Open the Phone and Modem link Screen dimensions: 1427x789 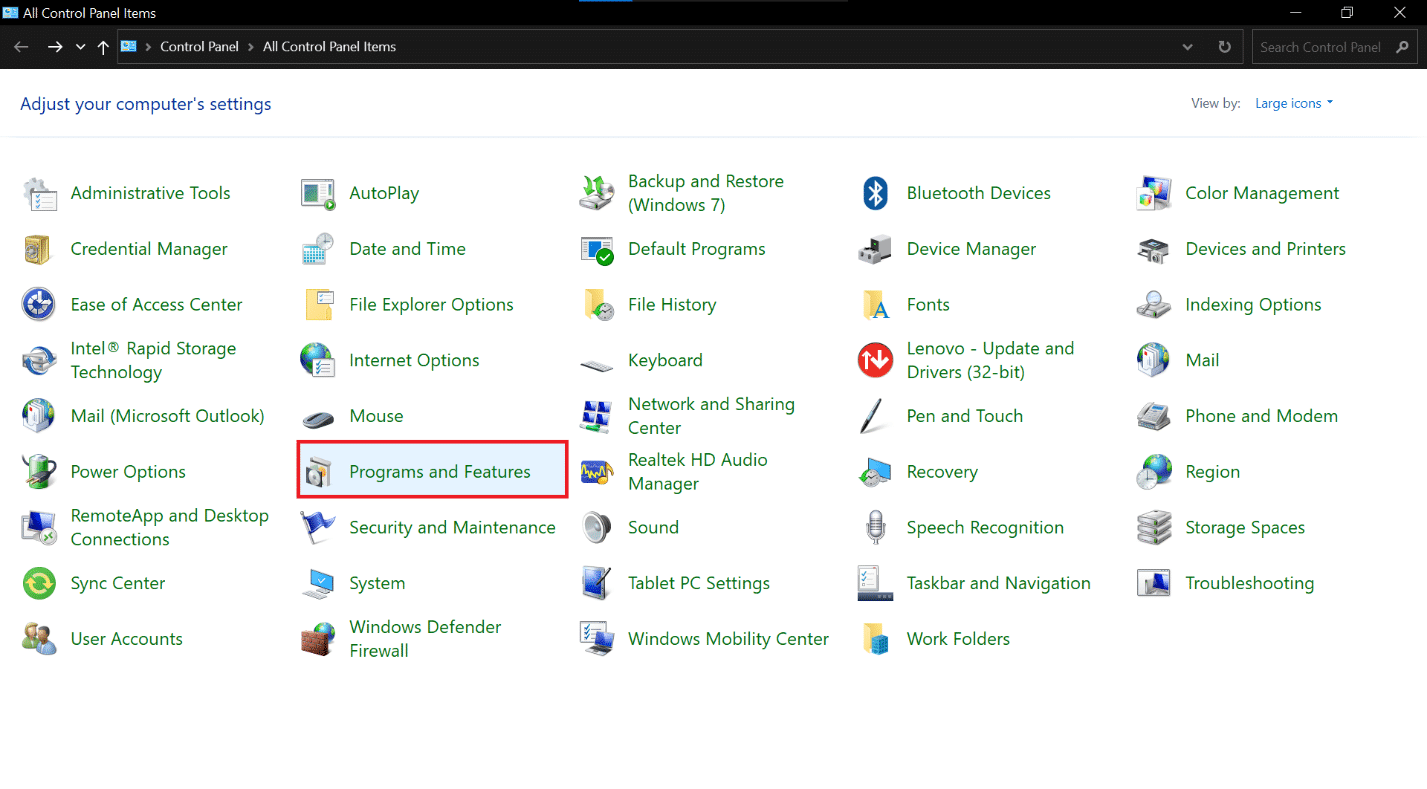click(1261, 417)
